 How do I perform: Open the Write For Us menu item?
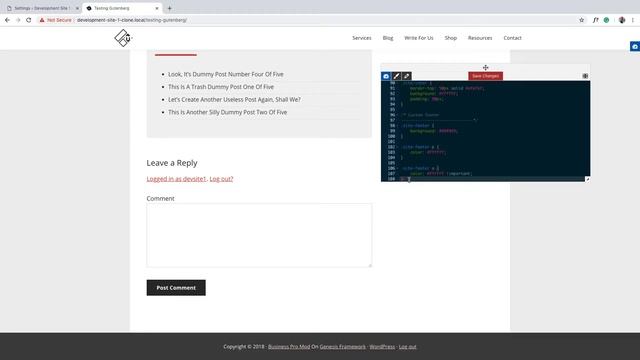[x=418, y=38]
